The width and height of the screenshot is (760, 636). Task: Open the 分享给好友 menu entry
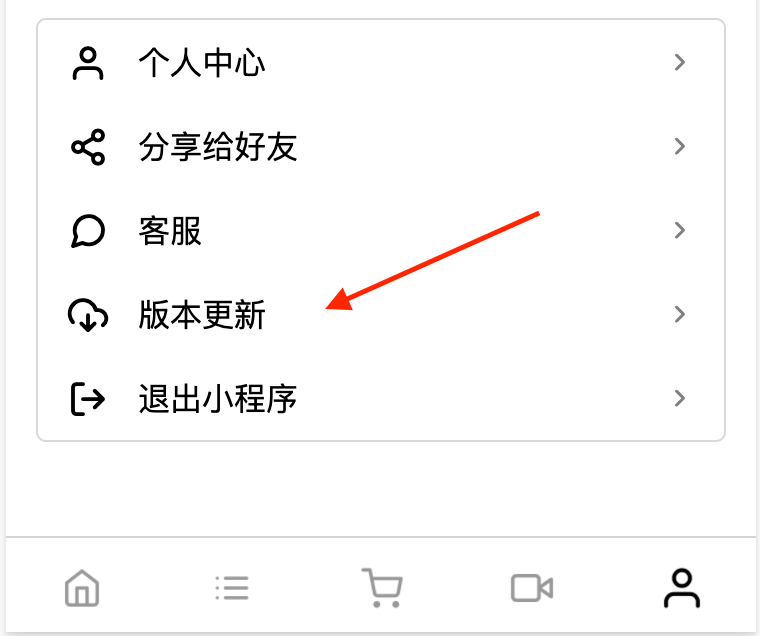[x=380, y=146]
